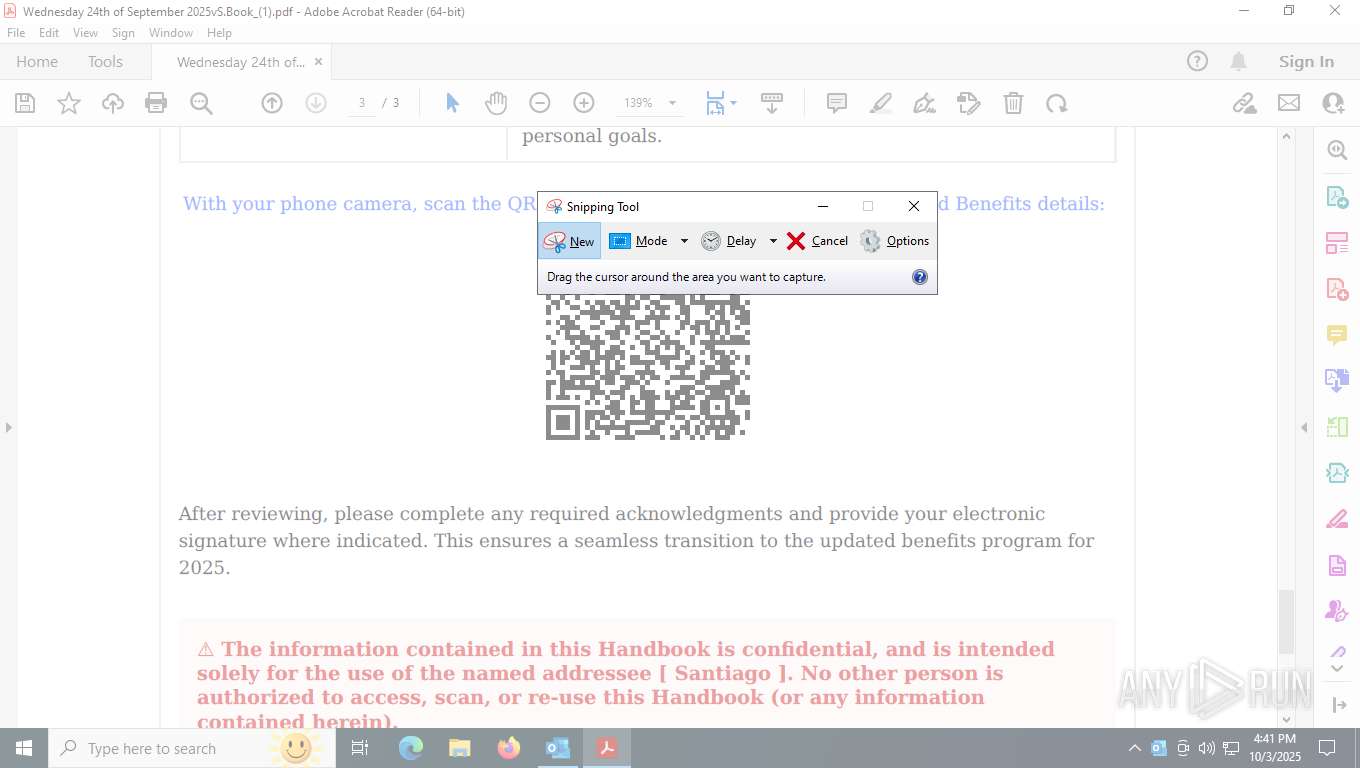Click the trash delete icon
Screen dimensions: 1360x768
(x=1013, y=103)
